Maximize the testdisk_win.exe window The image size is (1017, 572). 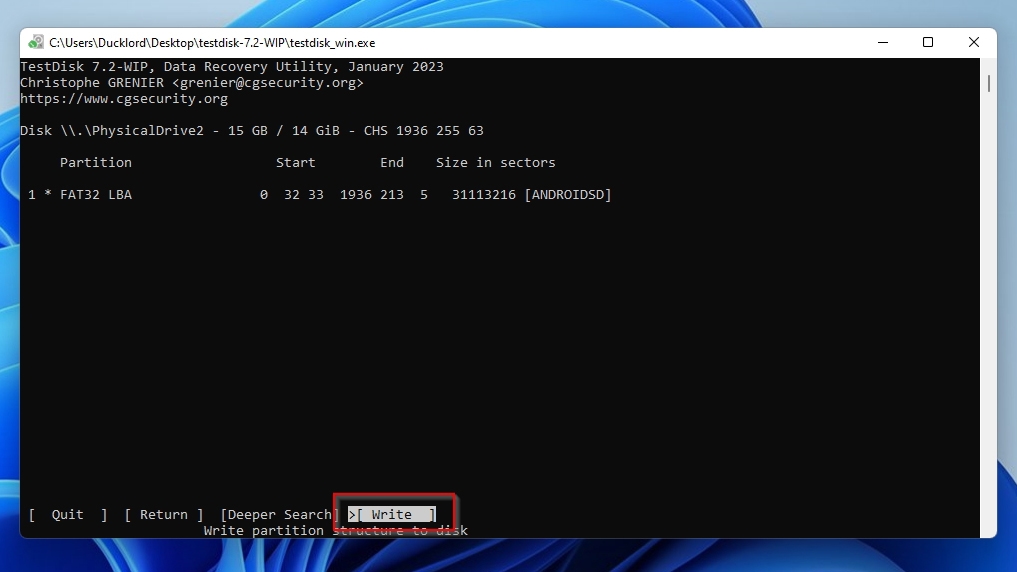(928, 42)
